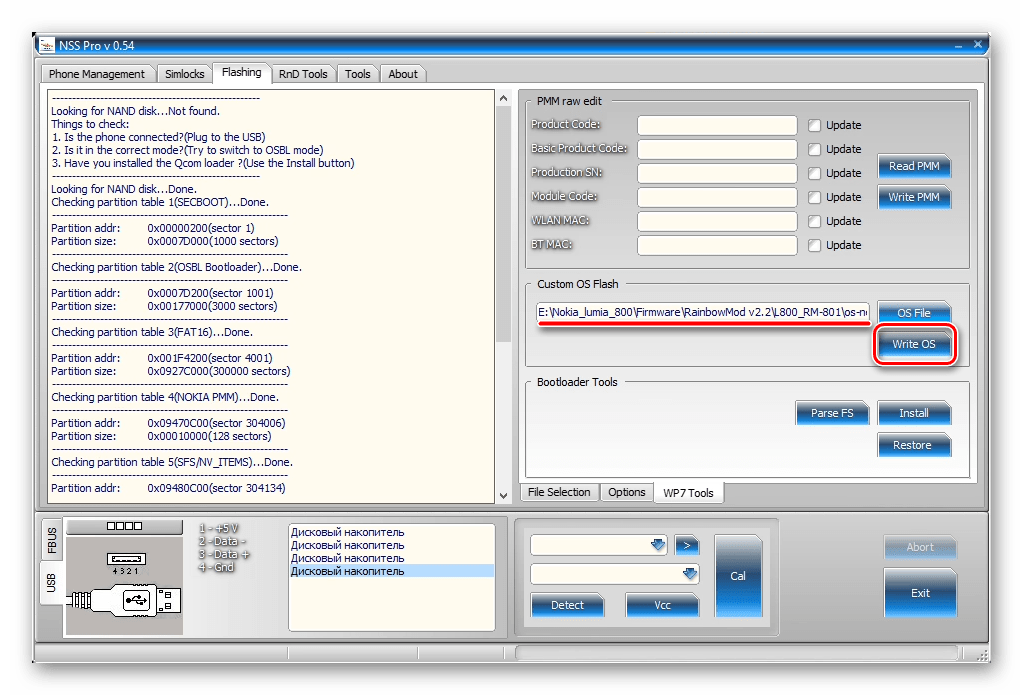This screenshot has width=1023, height=695.
Task: Tick the Update checkbox next to WLAN MAC
Action: coord(814,221)
